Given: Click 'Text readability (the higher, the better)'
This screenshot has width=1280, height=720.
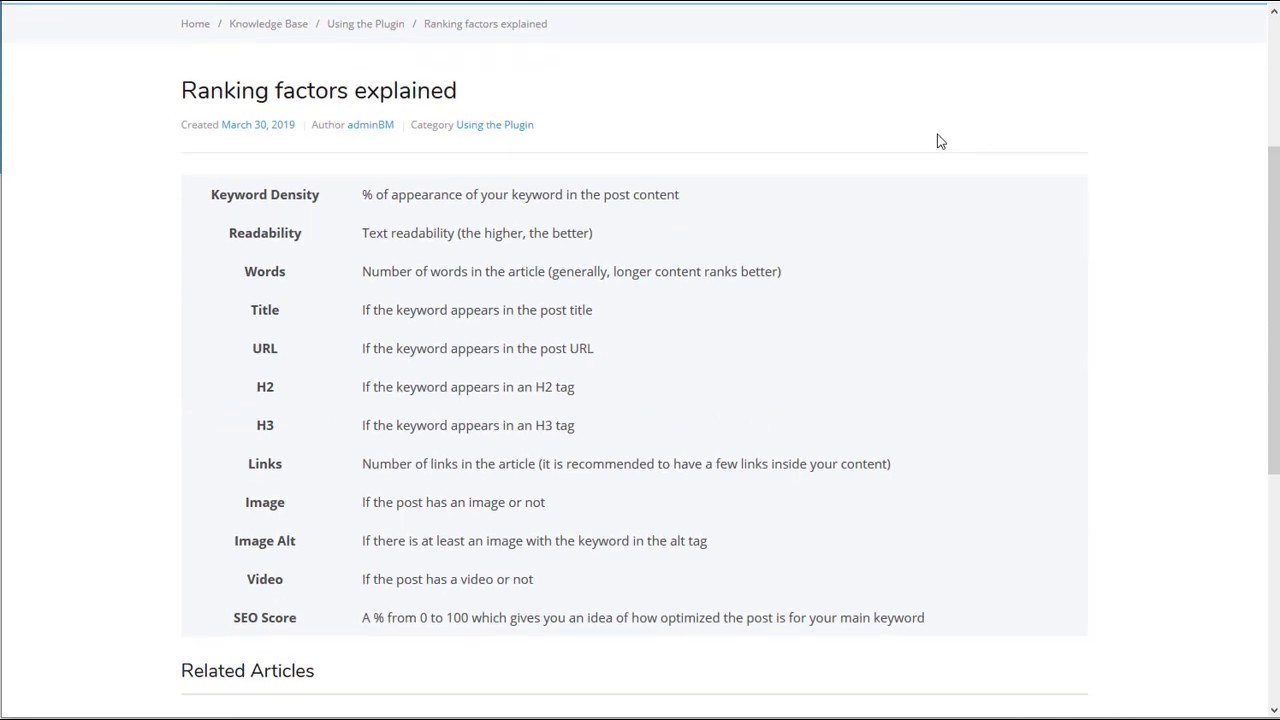Looking at the screenshot, I should click(x=477, y=233).
